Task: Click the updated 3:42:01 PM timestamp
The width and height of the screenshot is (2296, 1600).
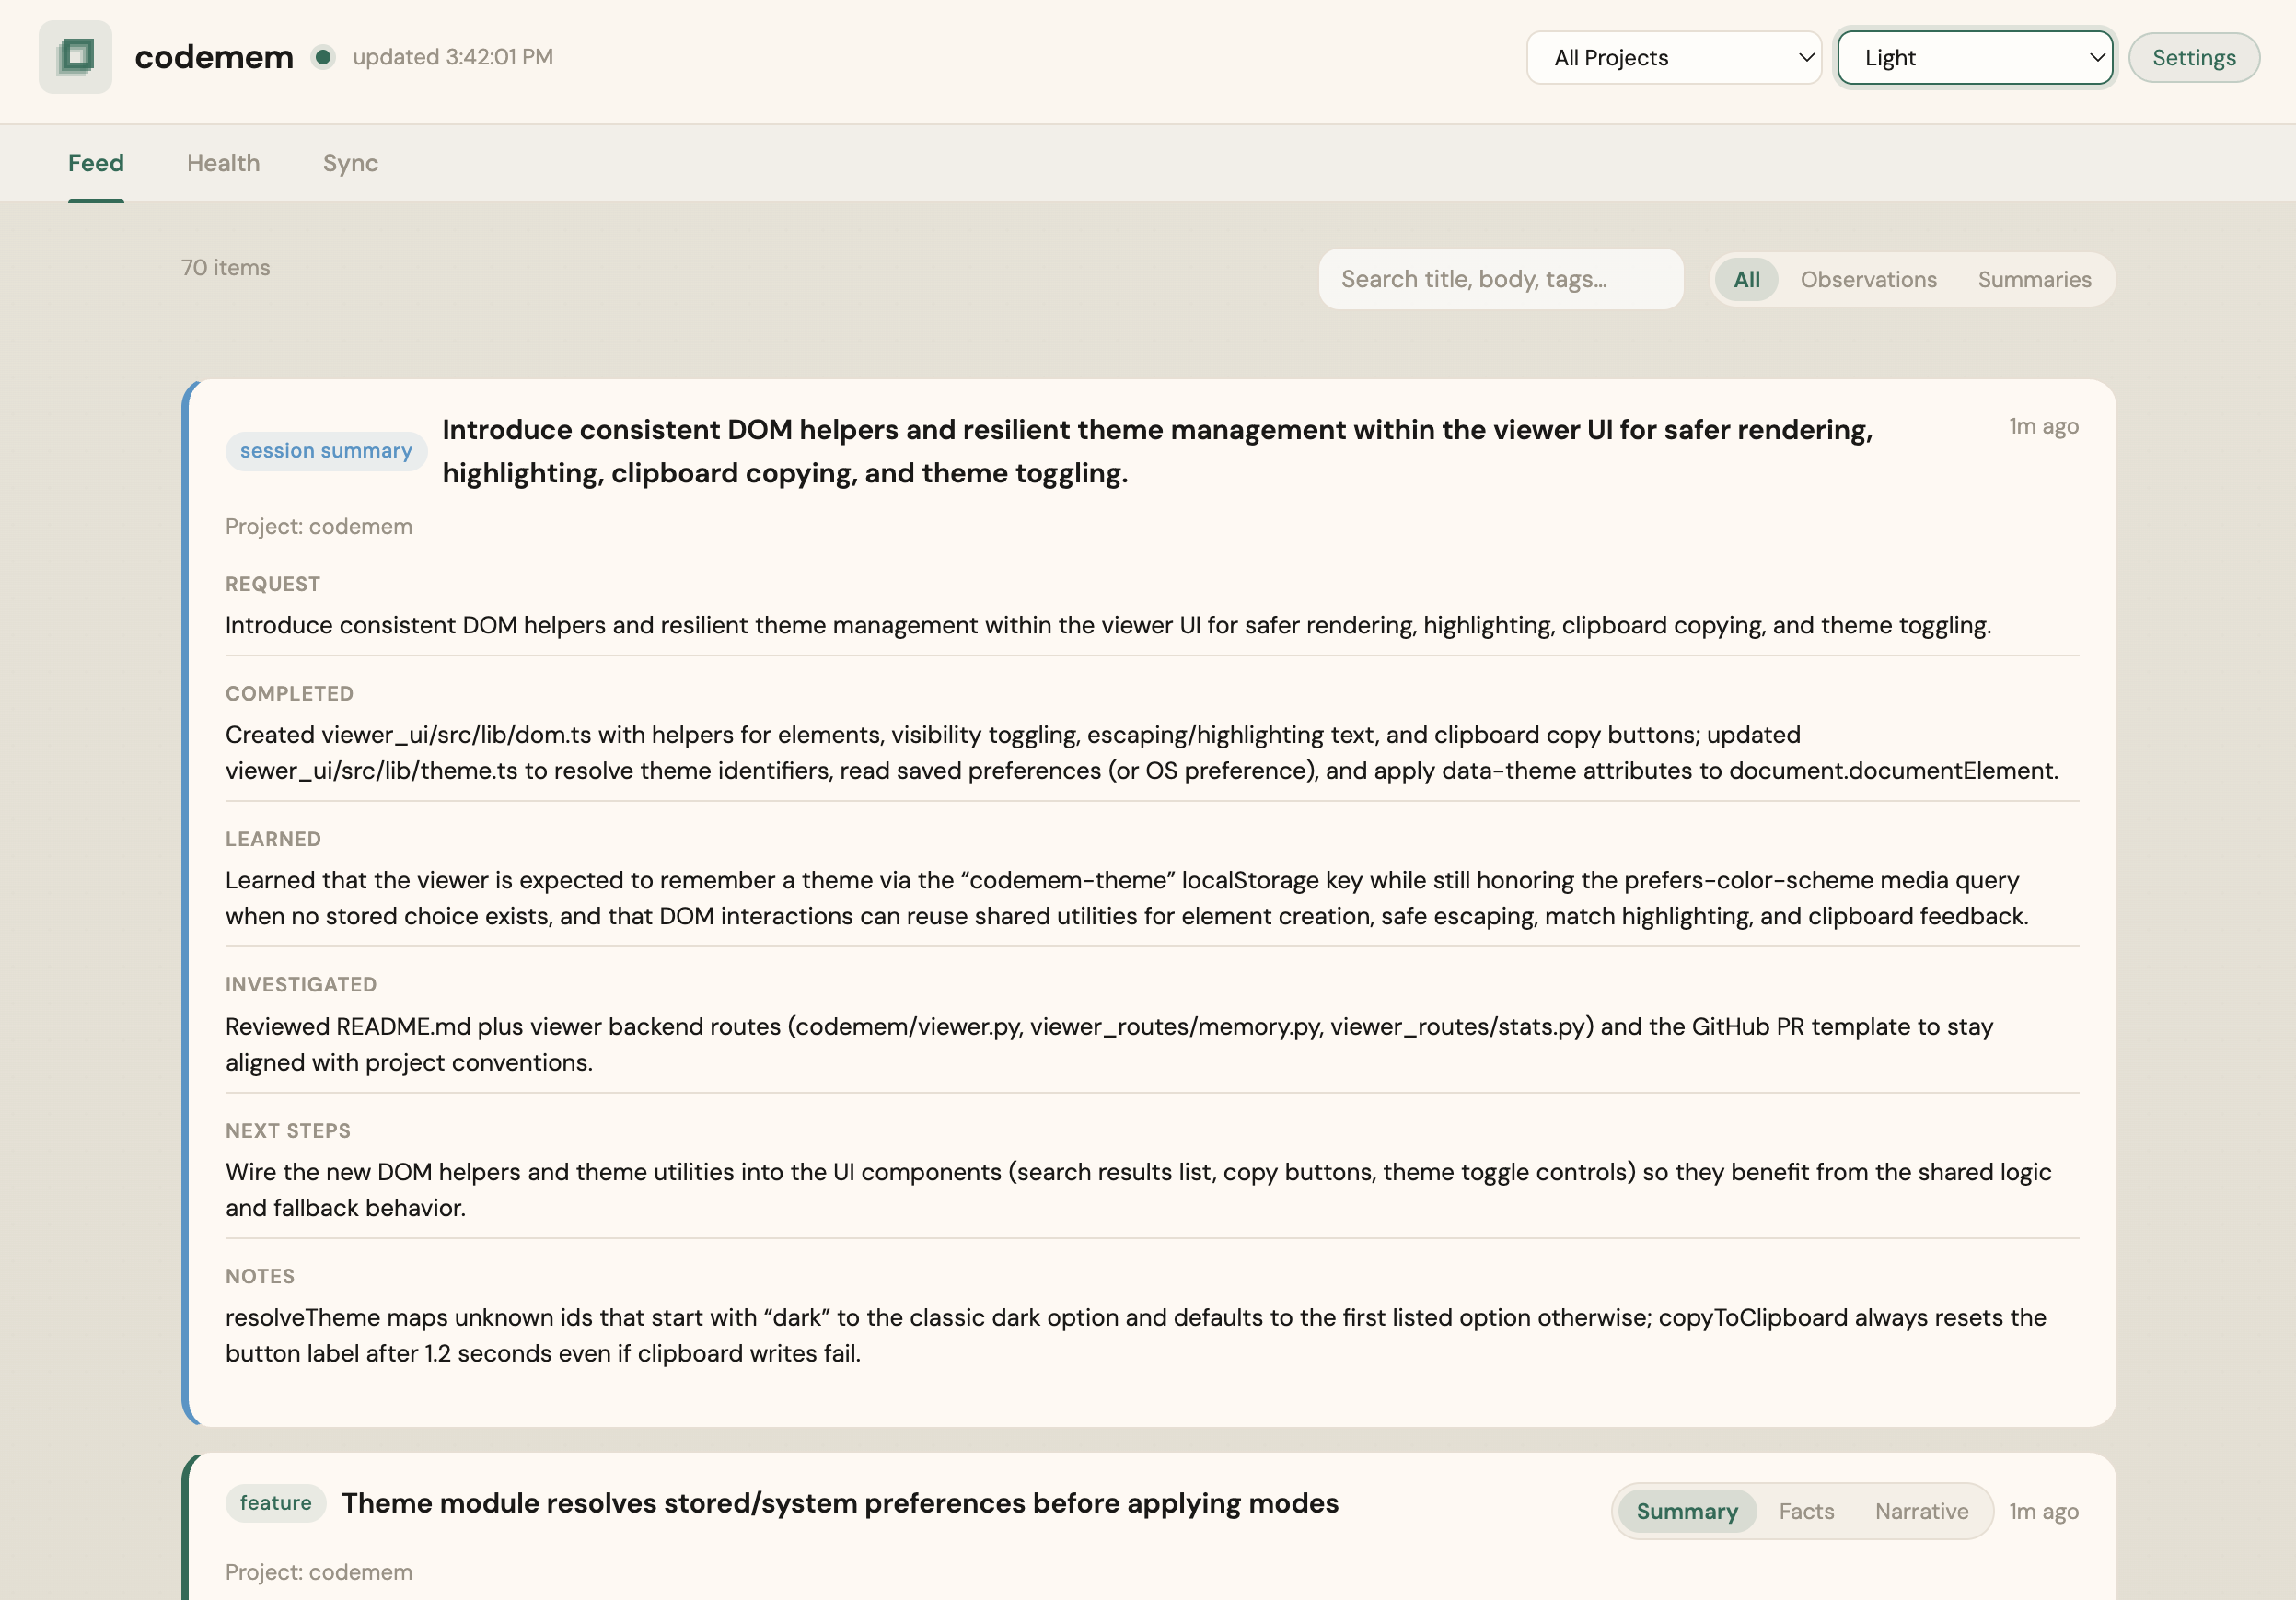Action: pyautogui.click(x=452, y=57)
